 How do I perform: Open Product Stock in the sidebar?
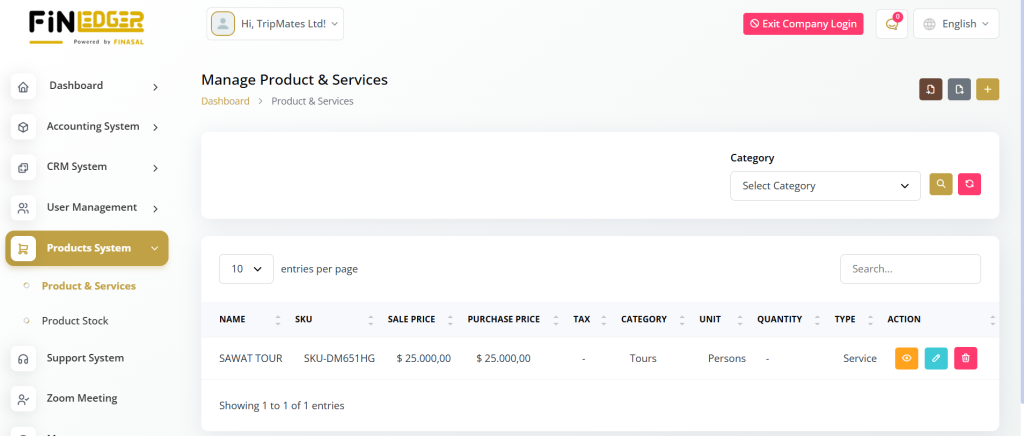[x=75, y=321]
